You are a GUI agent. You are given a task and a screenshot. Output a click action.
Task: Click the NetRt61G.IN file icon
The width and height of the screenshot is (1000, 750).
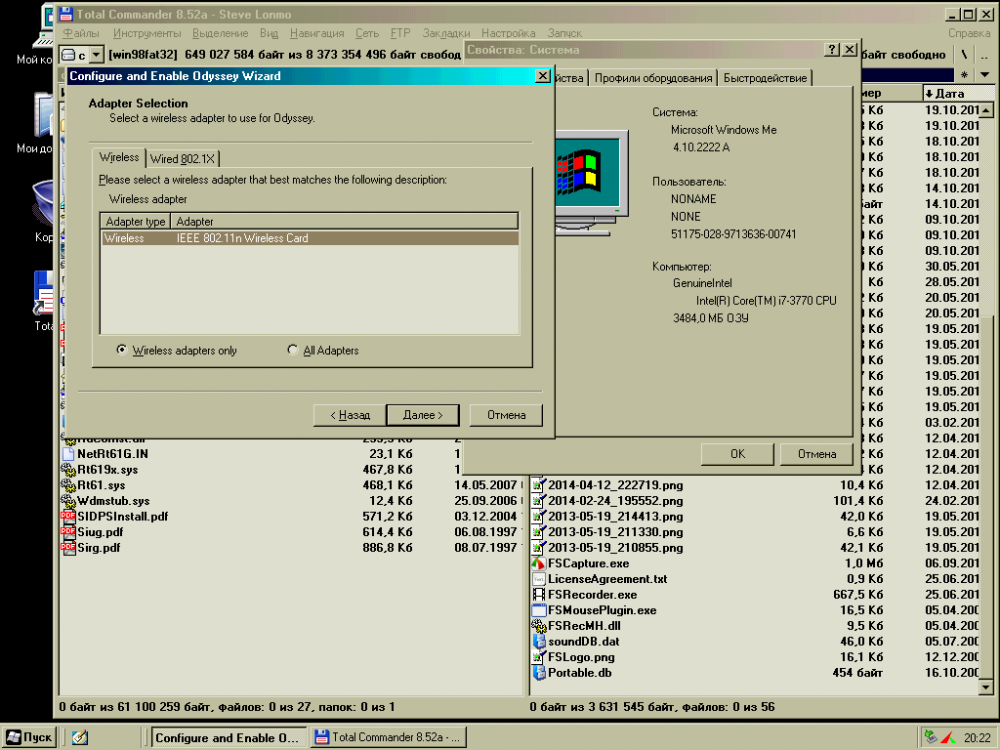pos(68,453)
